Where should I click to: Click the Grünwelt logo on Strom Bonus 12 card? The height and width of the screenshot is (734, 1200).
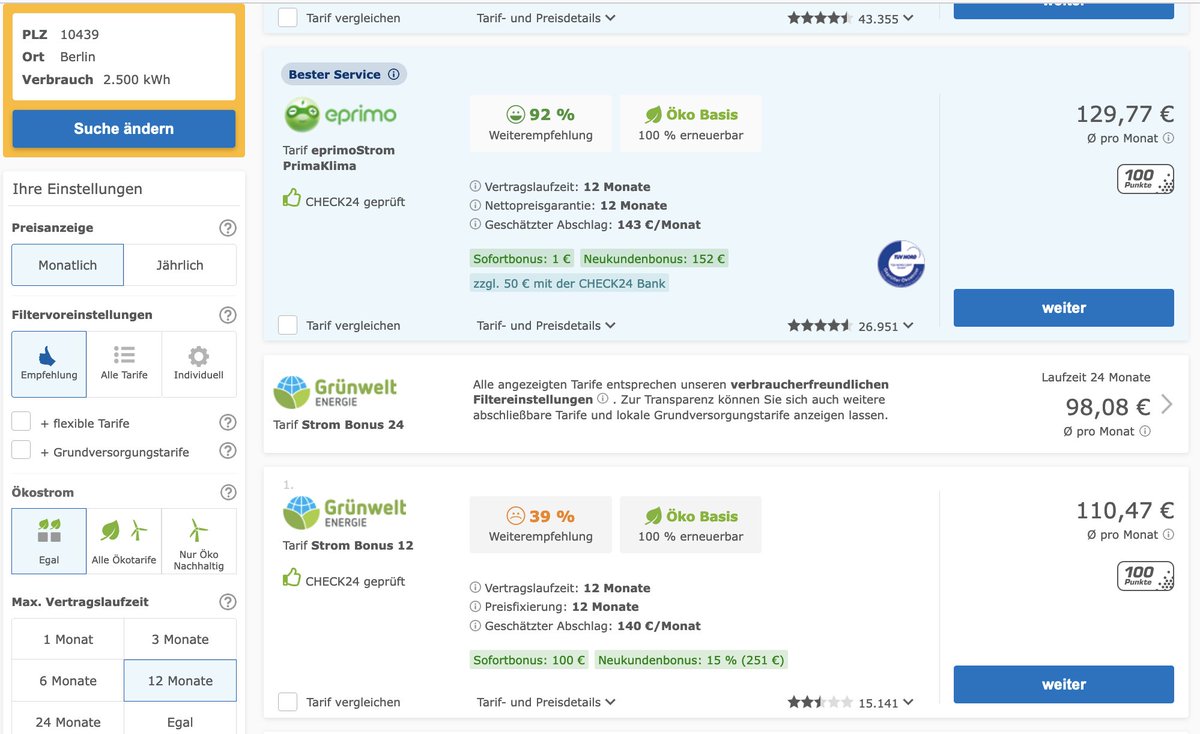[x=345, y=513]
